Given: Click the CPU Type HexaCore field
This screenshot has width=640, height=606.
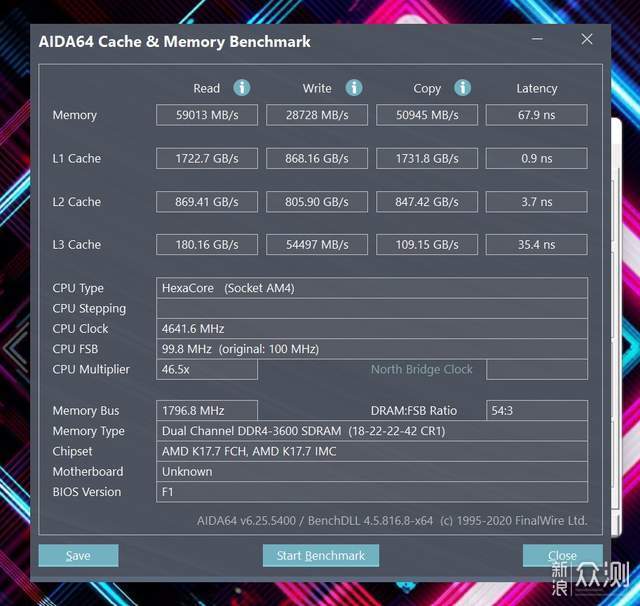Looking at the screenshot, I should pos(372,288).
